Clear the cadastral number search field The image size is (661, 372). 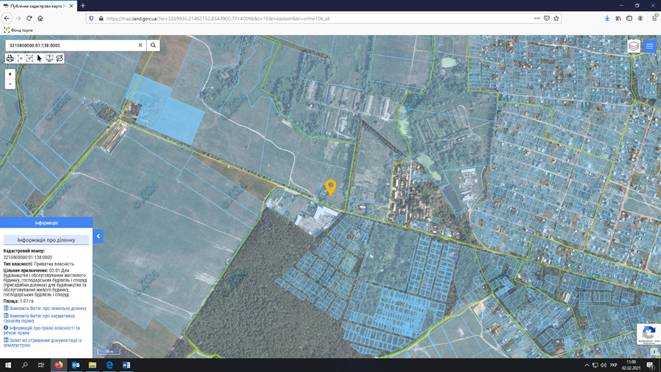[140, 45]
